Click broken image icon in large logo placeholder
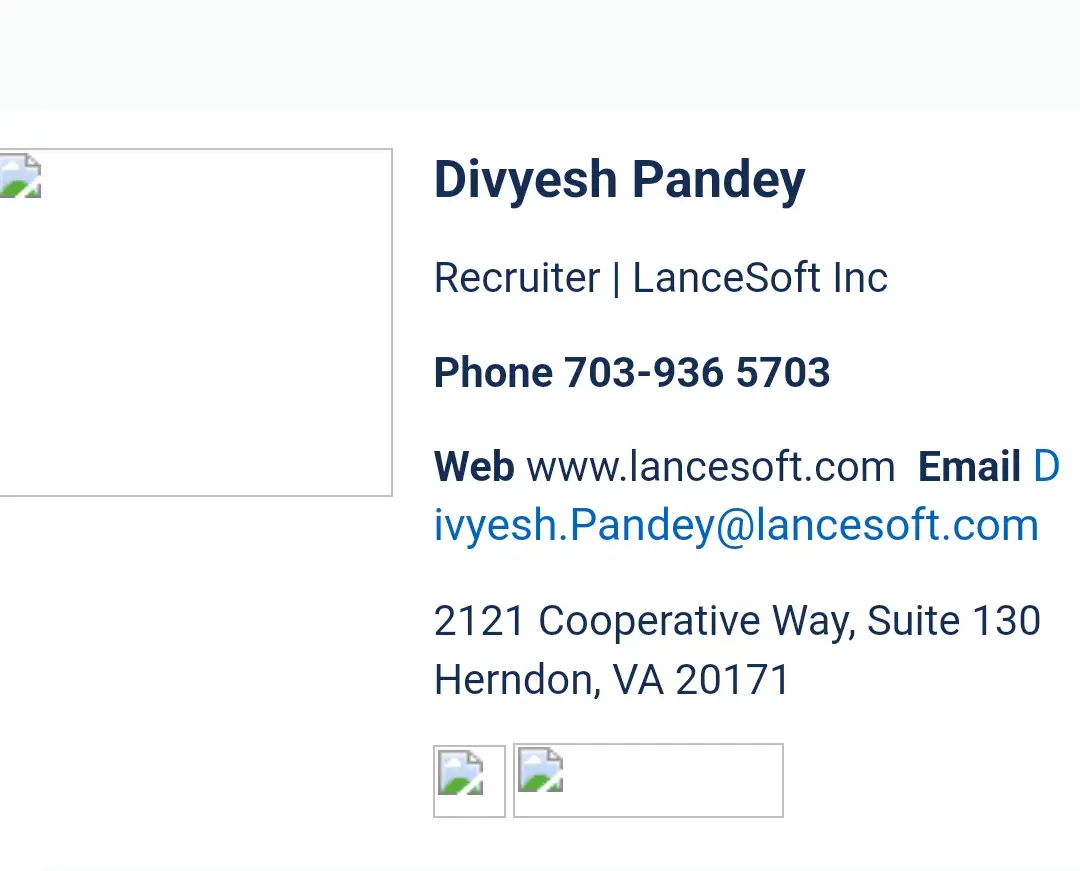This screenshot has height=871, width=1080. (x=20, y=178)
